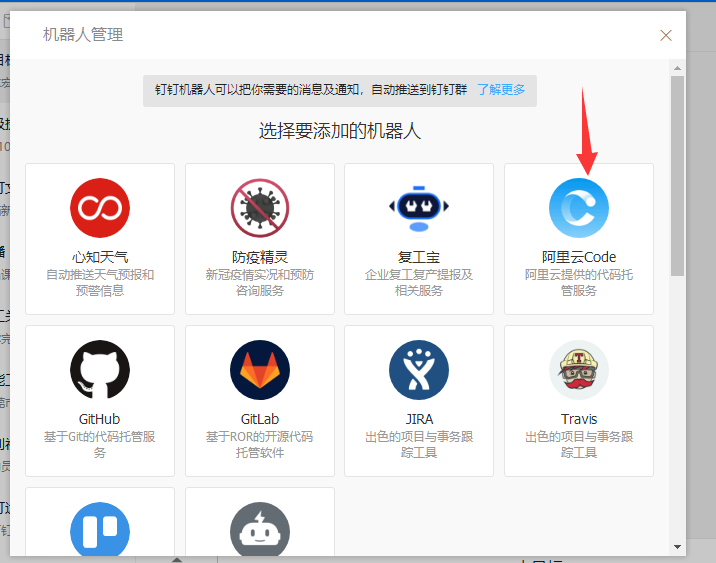Close the 机器人管理 dialog
The width and height of the screenshot is (716, 563).
tap(666, 35)
